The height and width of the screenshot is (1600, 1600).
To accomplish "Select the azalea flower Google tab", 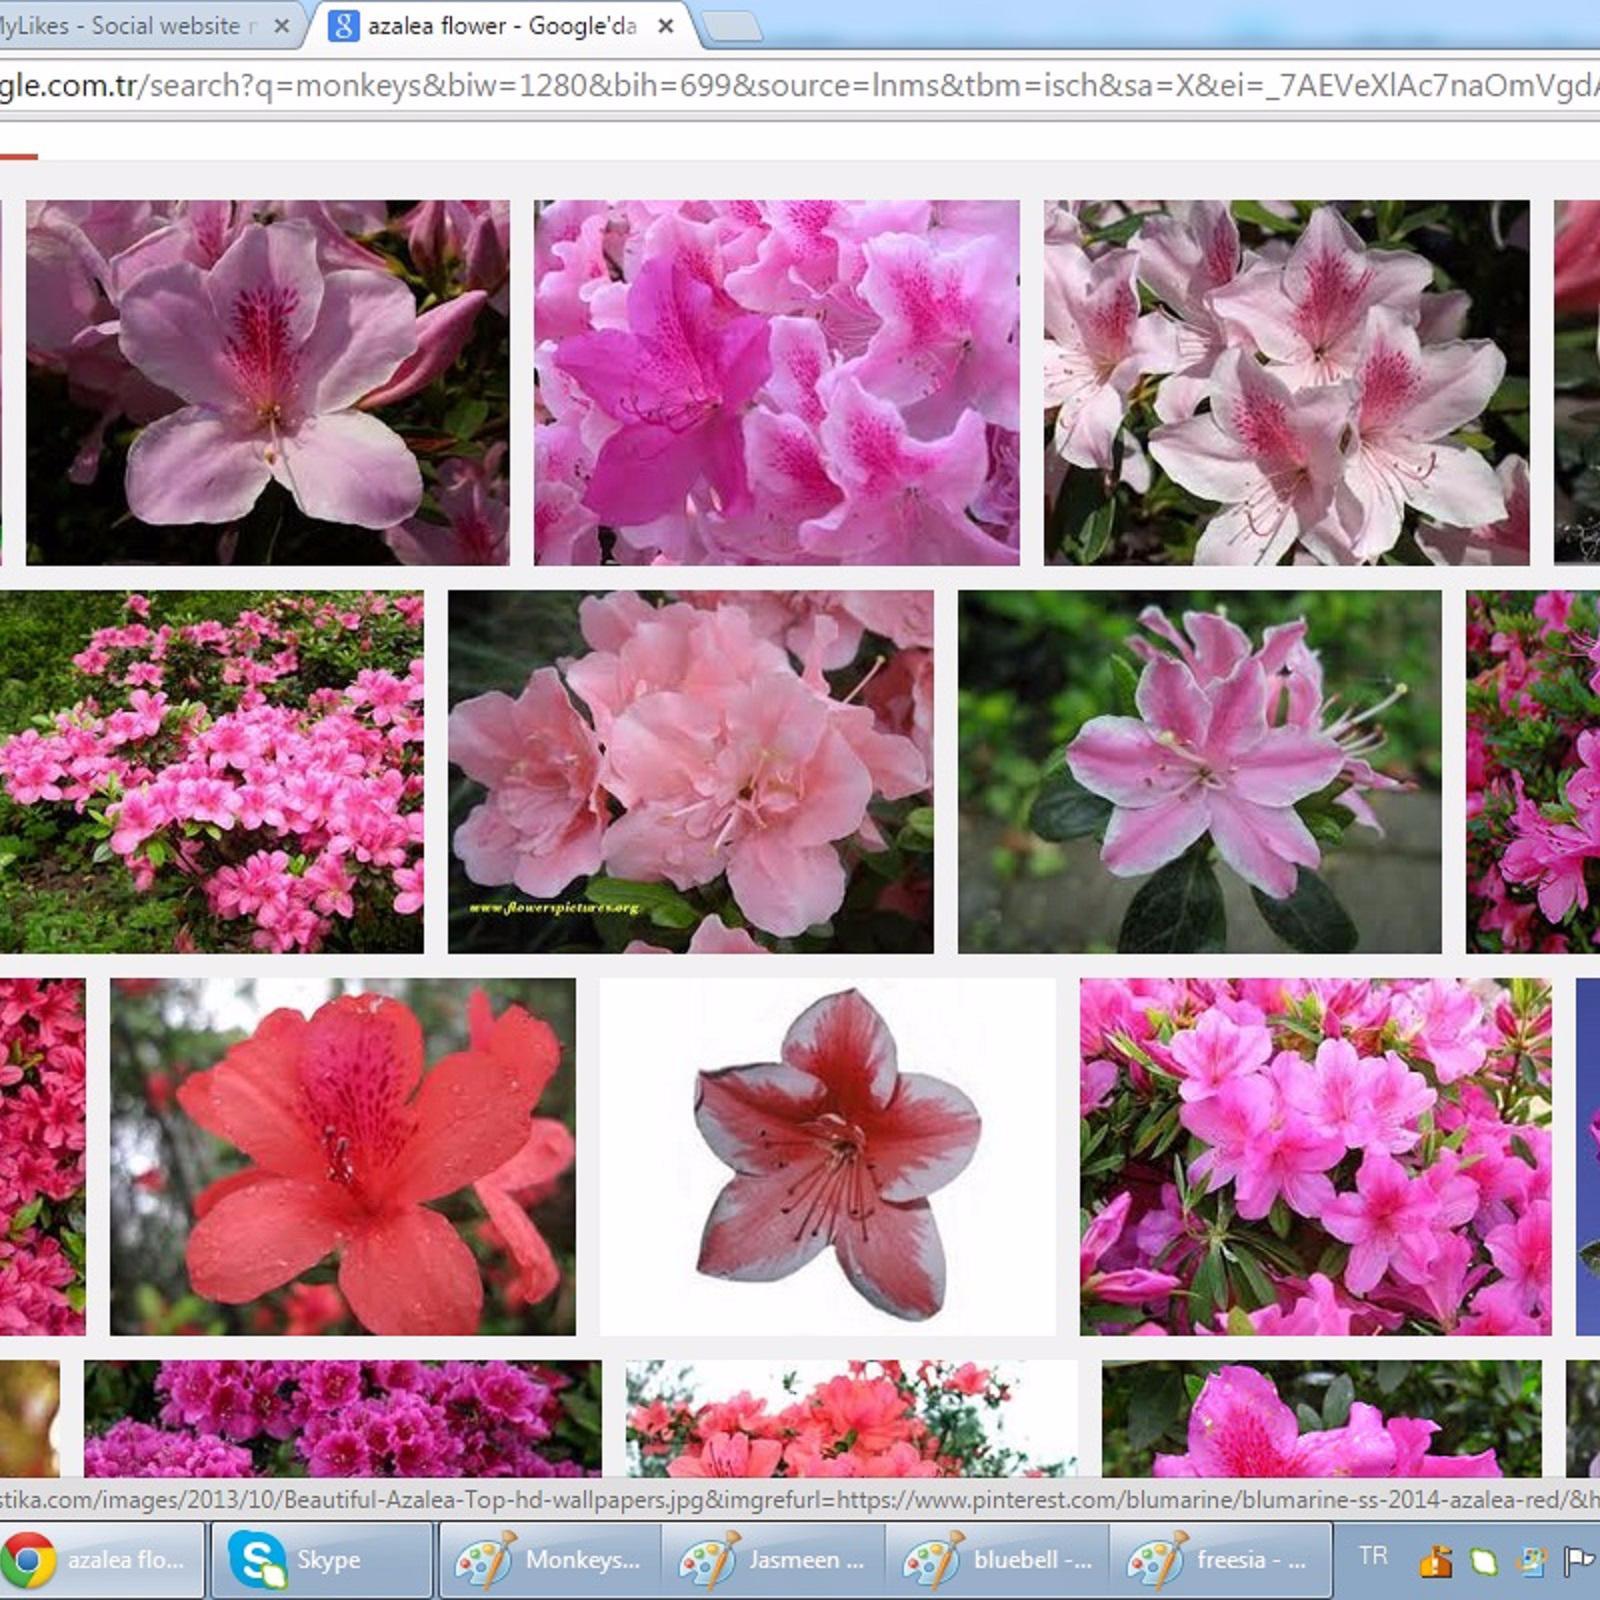I will point(500,26).
